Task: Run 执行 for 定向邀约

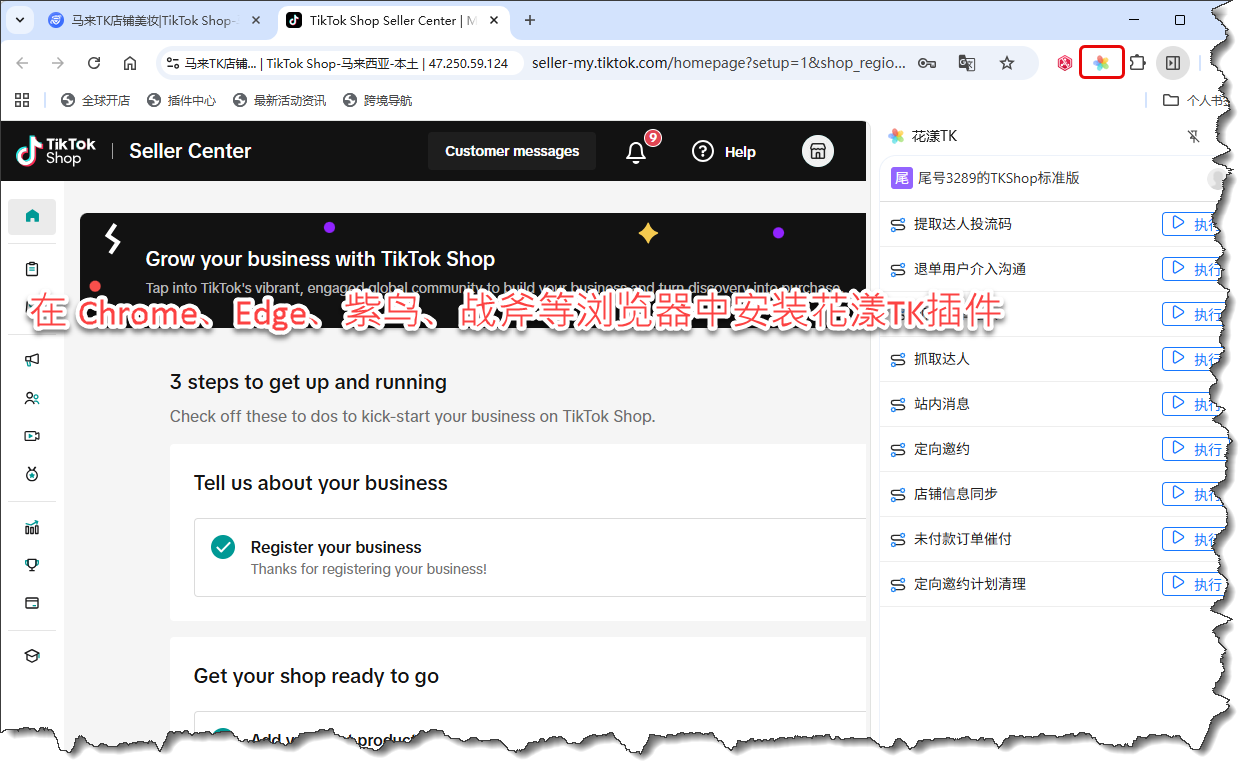Action: (x=1193, y=449)
